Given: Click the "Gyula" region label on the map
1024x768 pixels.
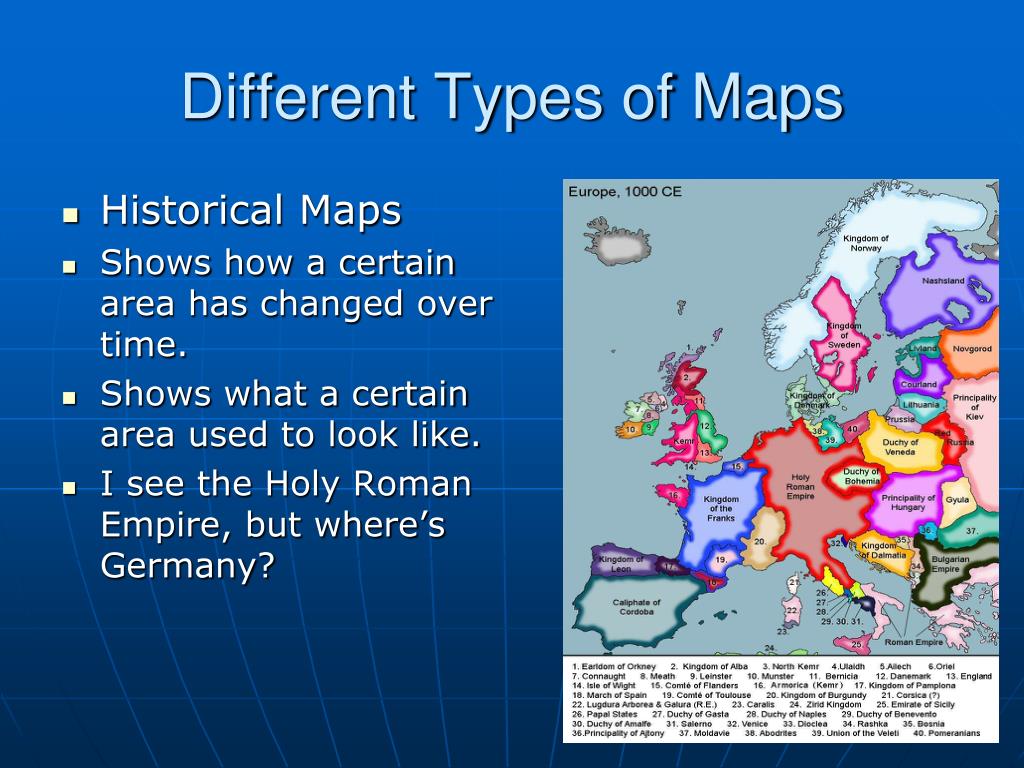Looking at the screenshot, I should 957,500.
